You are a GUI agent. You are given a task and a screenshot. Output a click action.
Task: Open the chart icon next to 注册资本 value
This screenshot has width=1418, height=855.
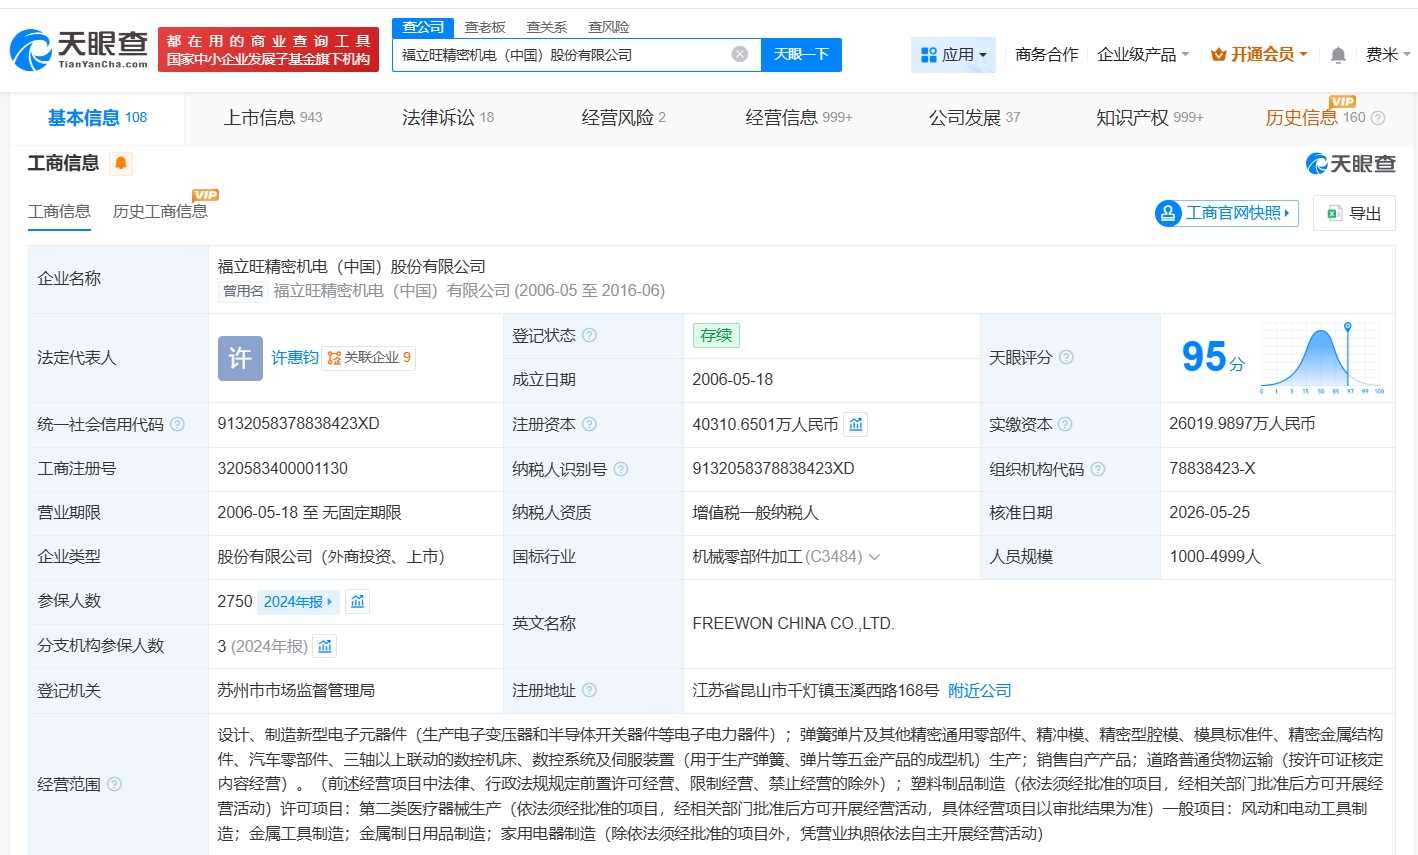[x=856, y=425]
